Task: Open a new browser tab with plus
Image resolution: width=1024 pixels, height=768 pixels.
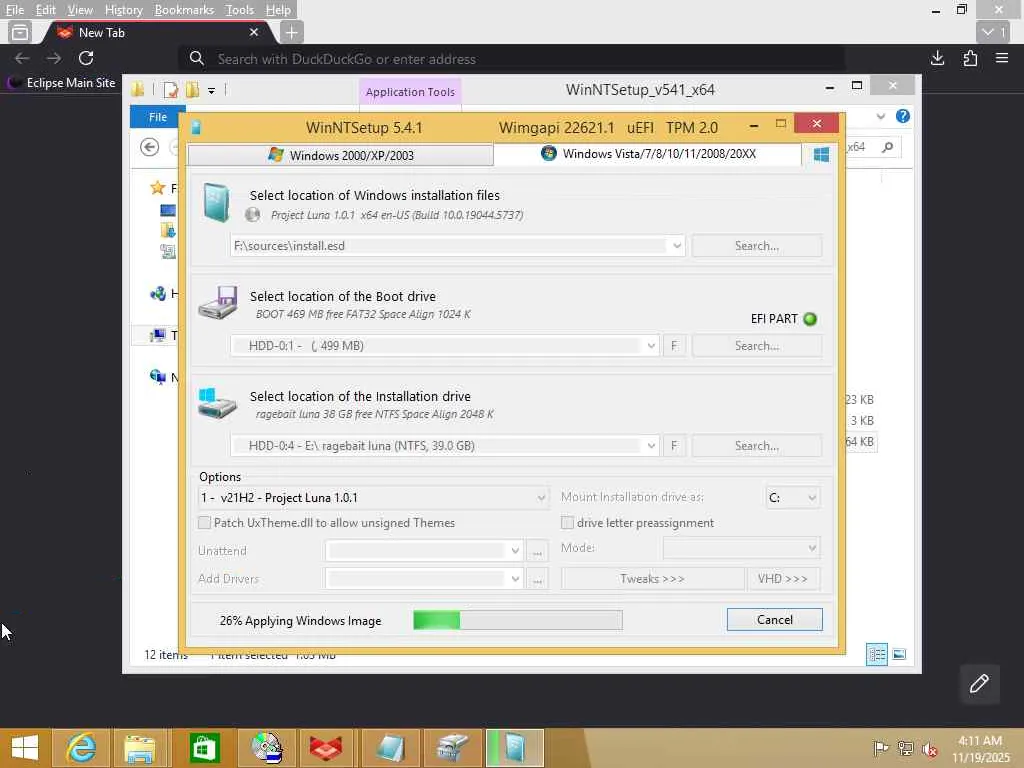Action: pyautogui.click(x=291, y=32)
